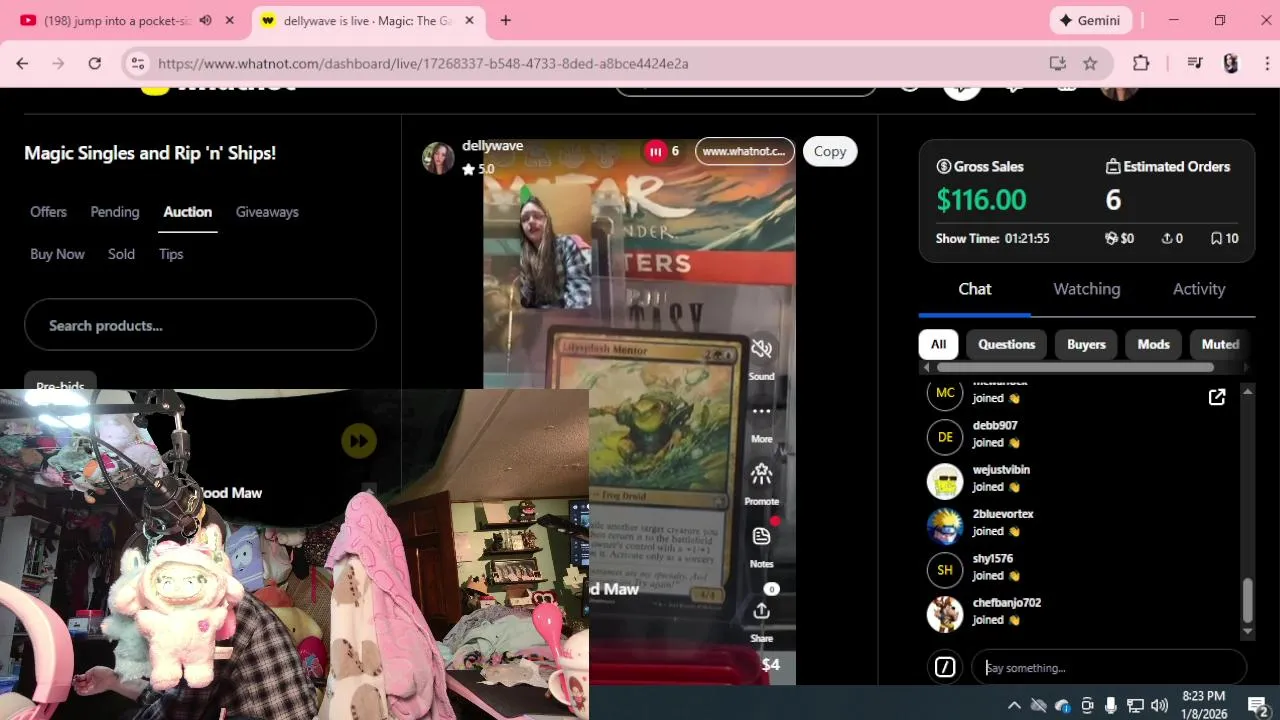Click the Say something chat input
Screen dimensions: 1280x720
pos(1109,667)
